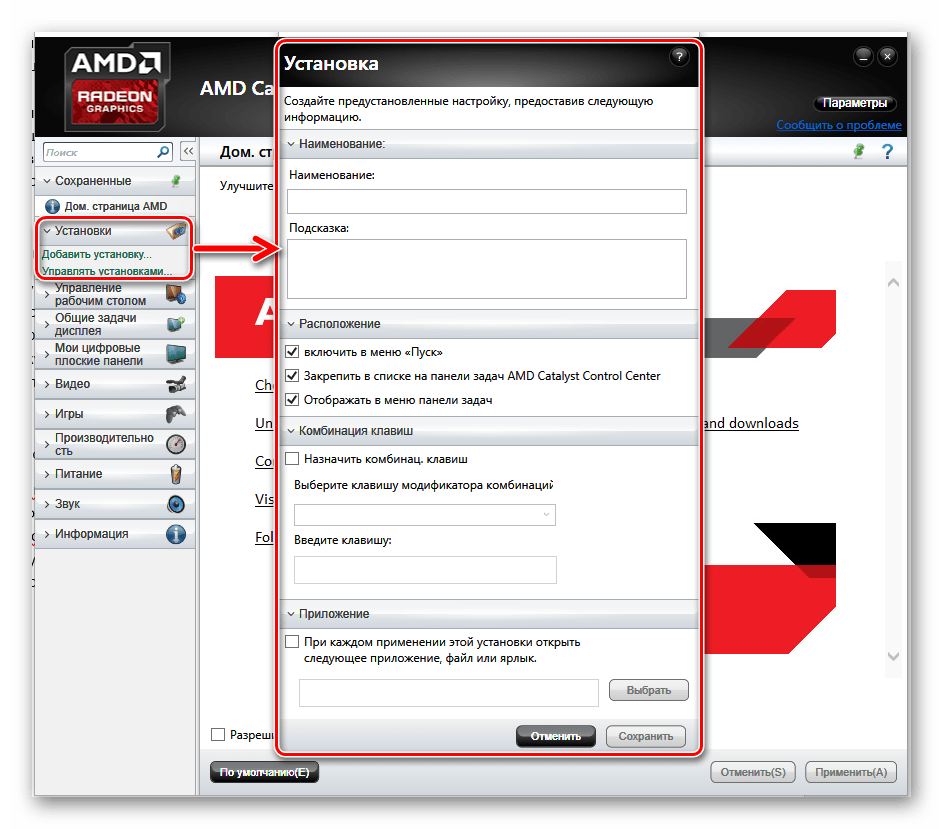This screenshot has height=829, width=943.
Task: Minimize the AMD Catalyst window
Action: coord(863,57)
